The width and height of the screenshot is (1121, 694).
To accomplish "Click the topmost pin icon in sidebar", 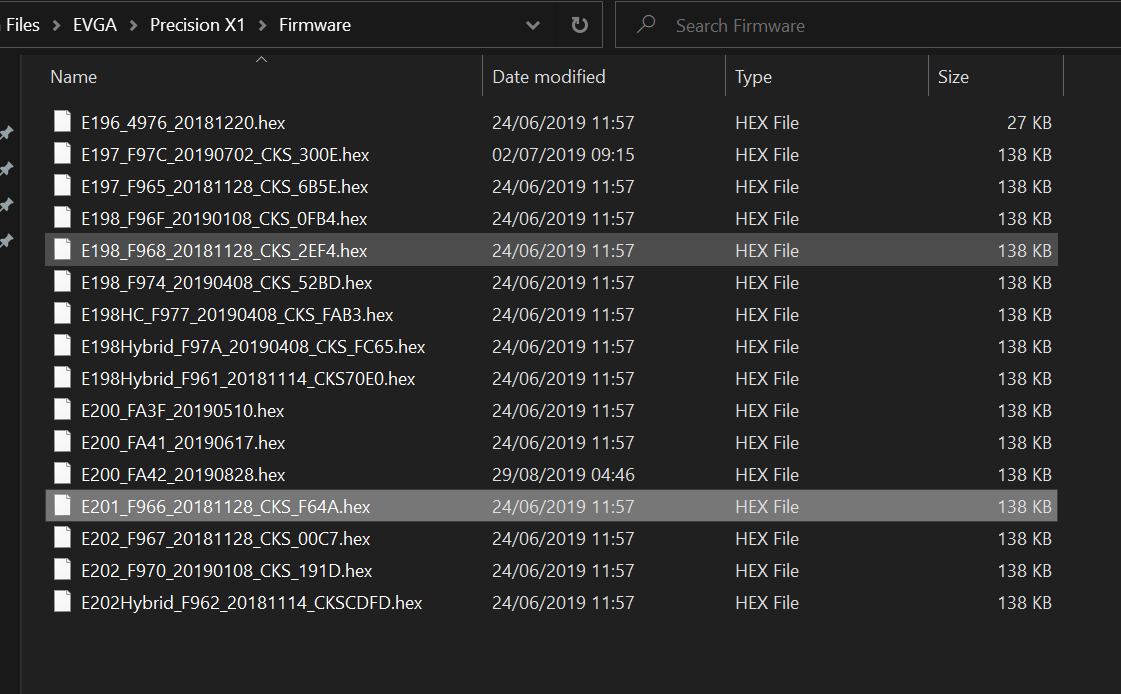I will [x=6, y=133].
